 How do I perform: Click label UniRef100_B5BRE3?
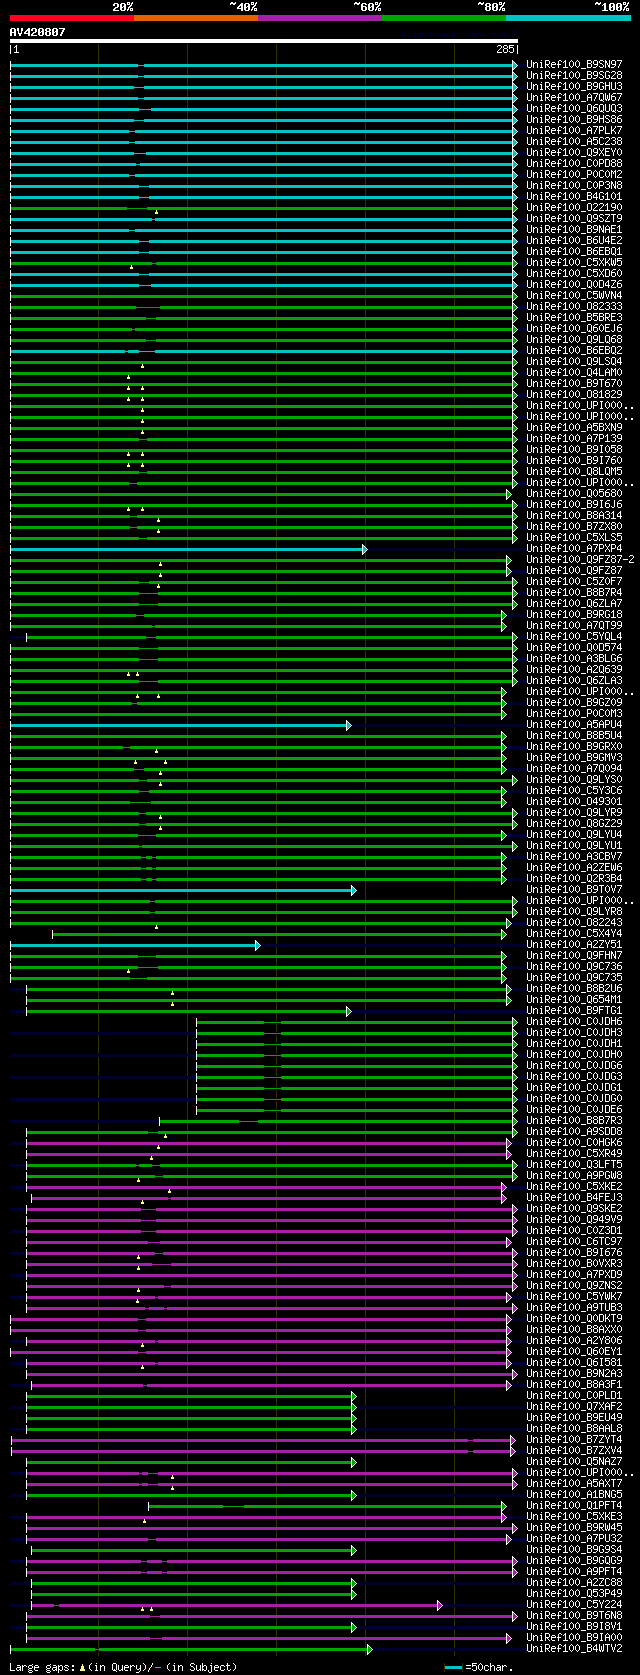click(574, 318)
